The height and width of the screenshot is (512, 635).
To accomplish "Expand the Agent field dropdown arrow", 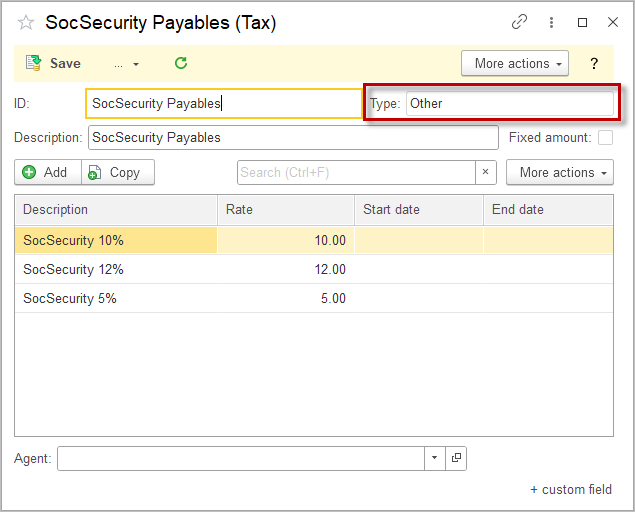I will (434, 458).
